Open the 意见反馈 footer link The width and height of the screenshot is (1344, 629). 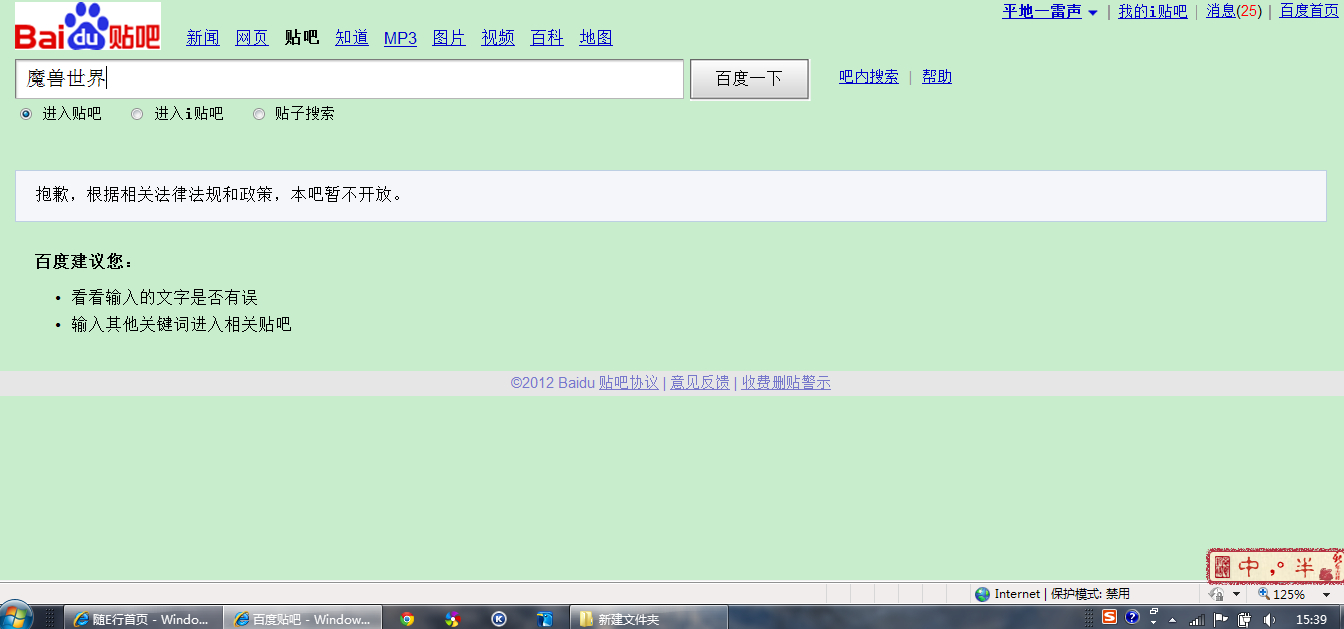click(700, 383)
